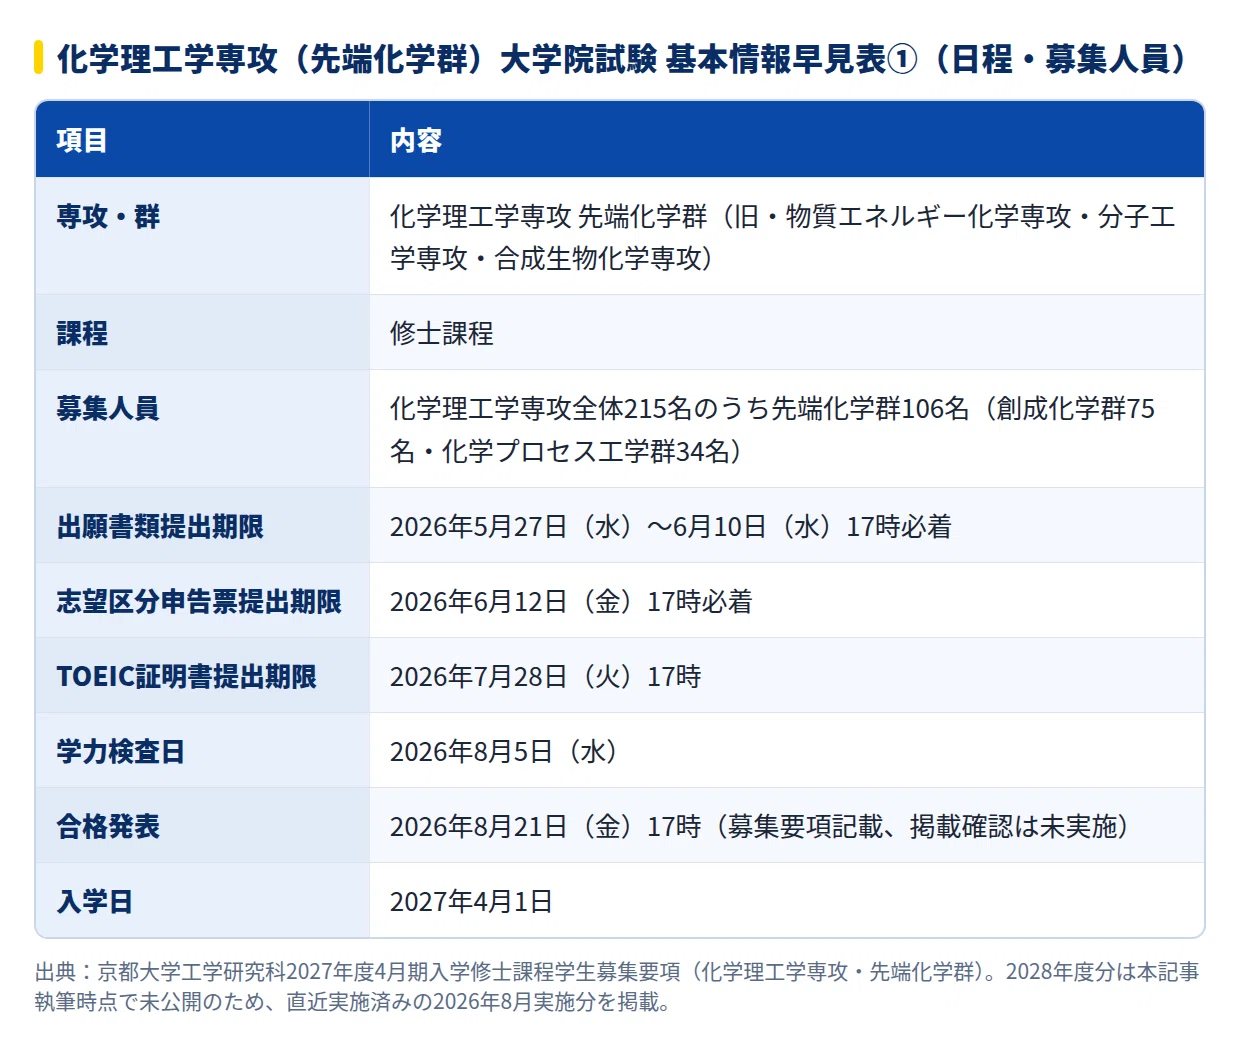
Task: Select the 専攻・群 row label
Action: (x=202, y=236)
